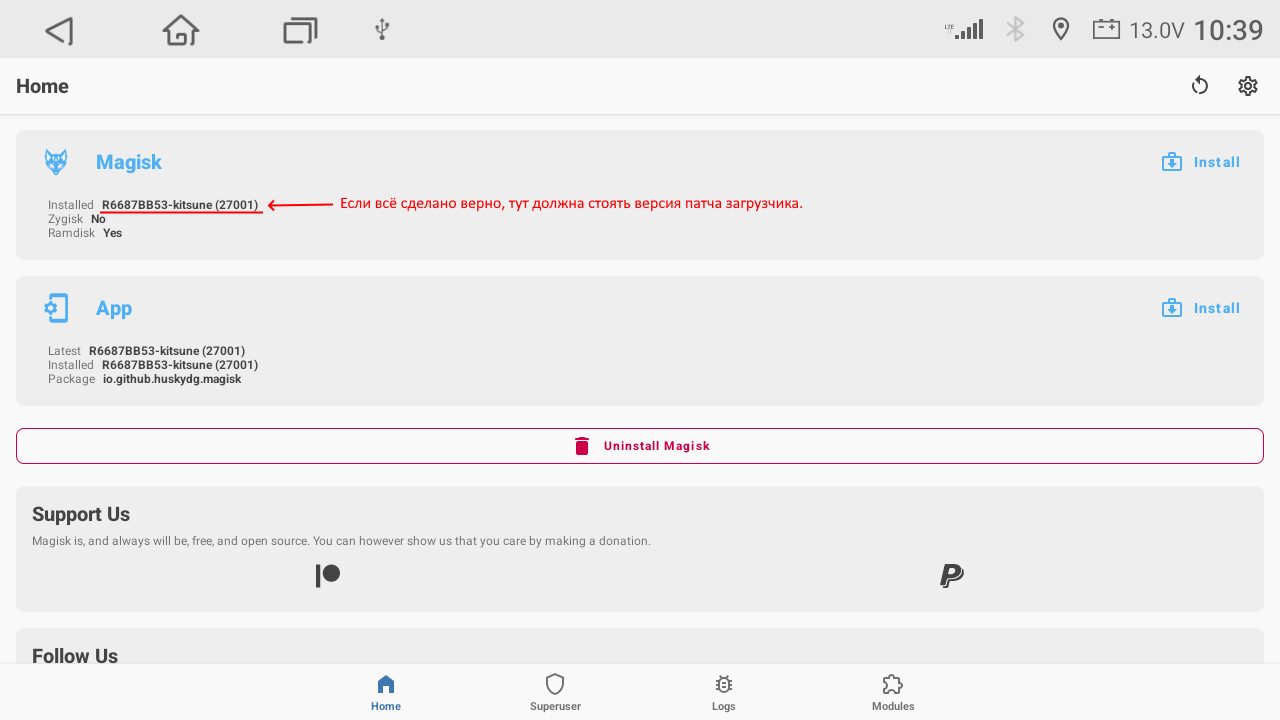The image size is (1280, 720).
Task: Open the Logs tab
Action: point(724,692)
